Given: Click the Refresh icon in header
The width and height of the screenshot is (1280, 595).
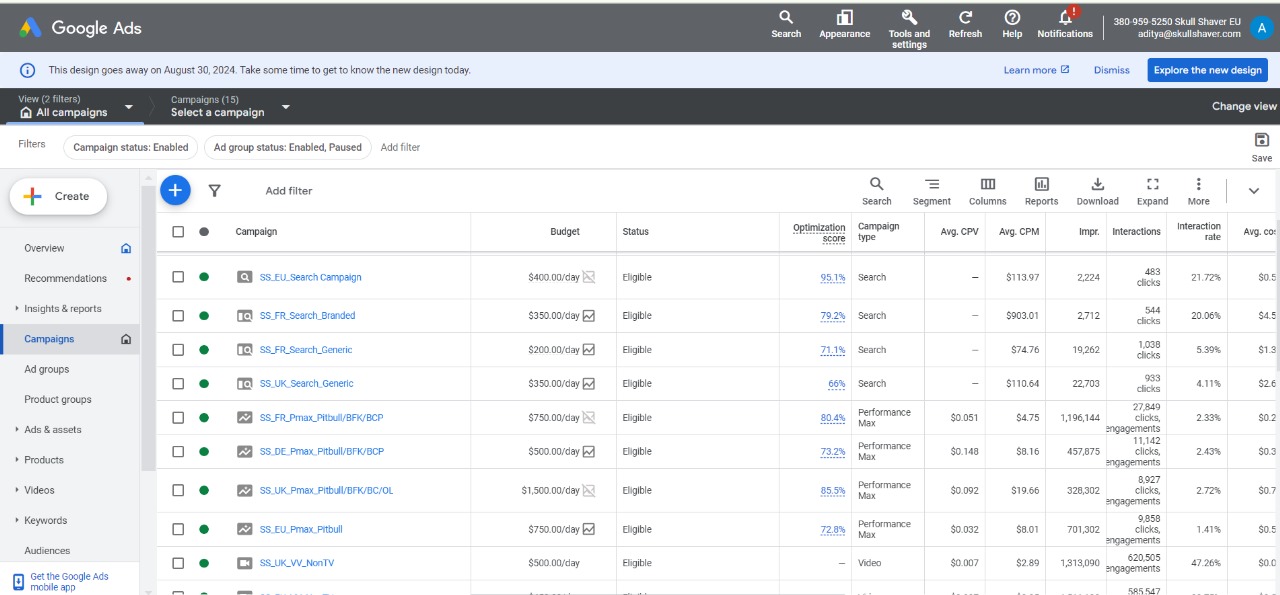Looking at the screenshot, I should pos(965,18).
